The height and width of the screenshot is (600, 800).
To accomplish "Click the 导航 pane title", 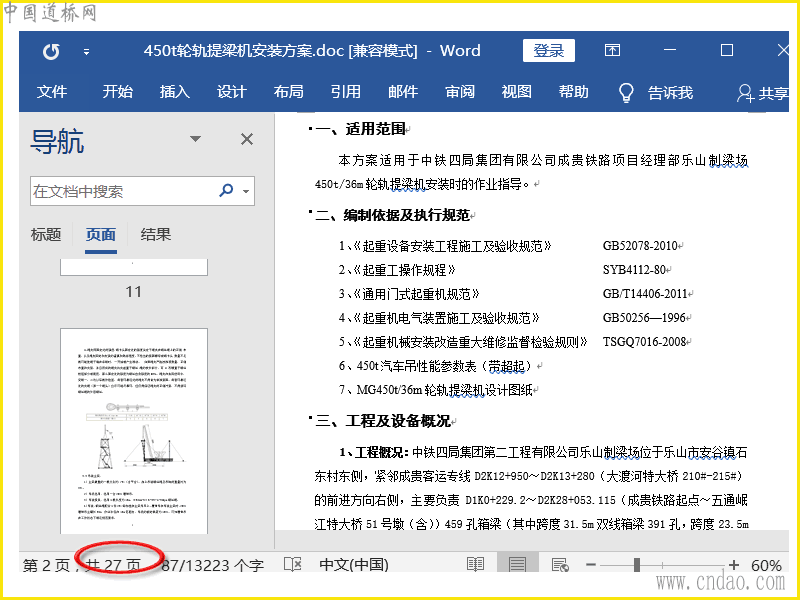I will [57, 141].
